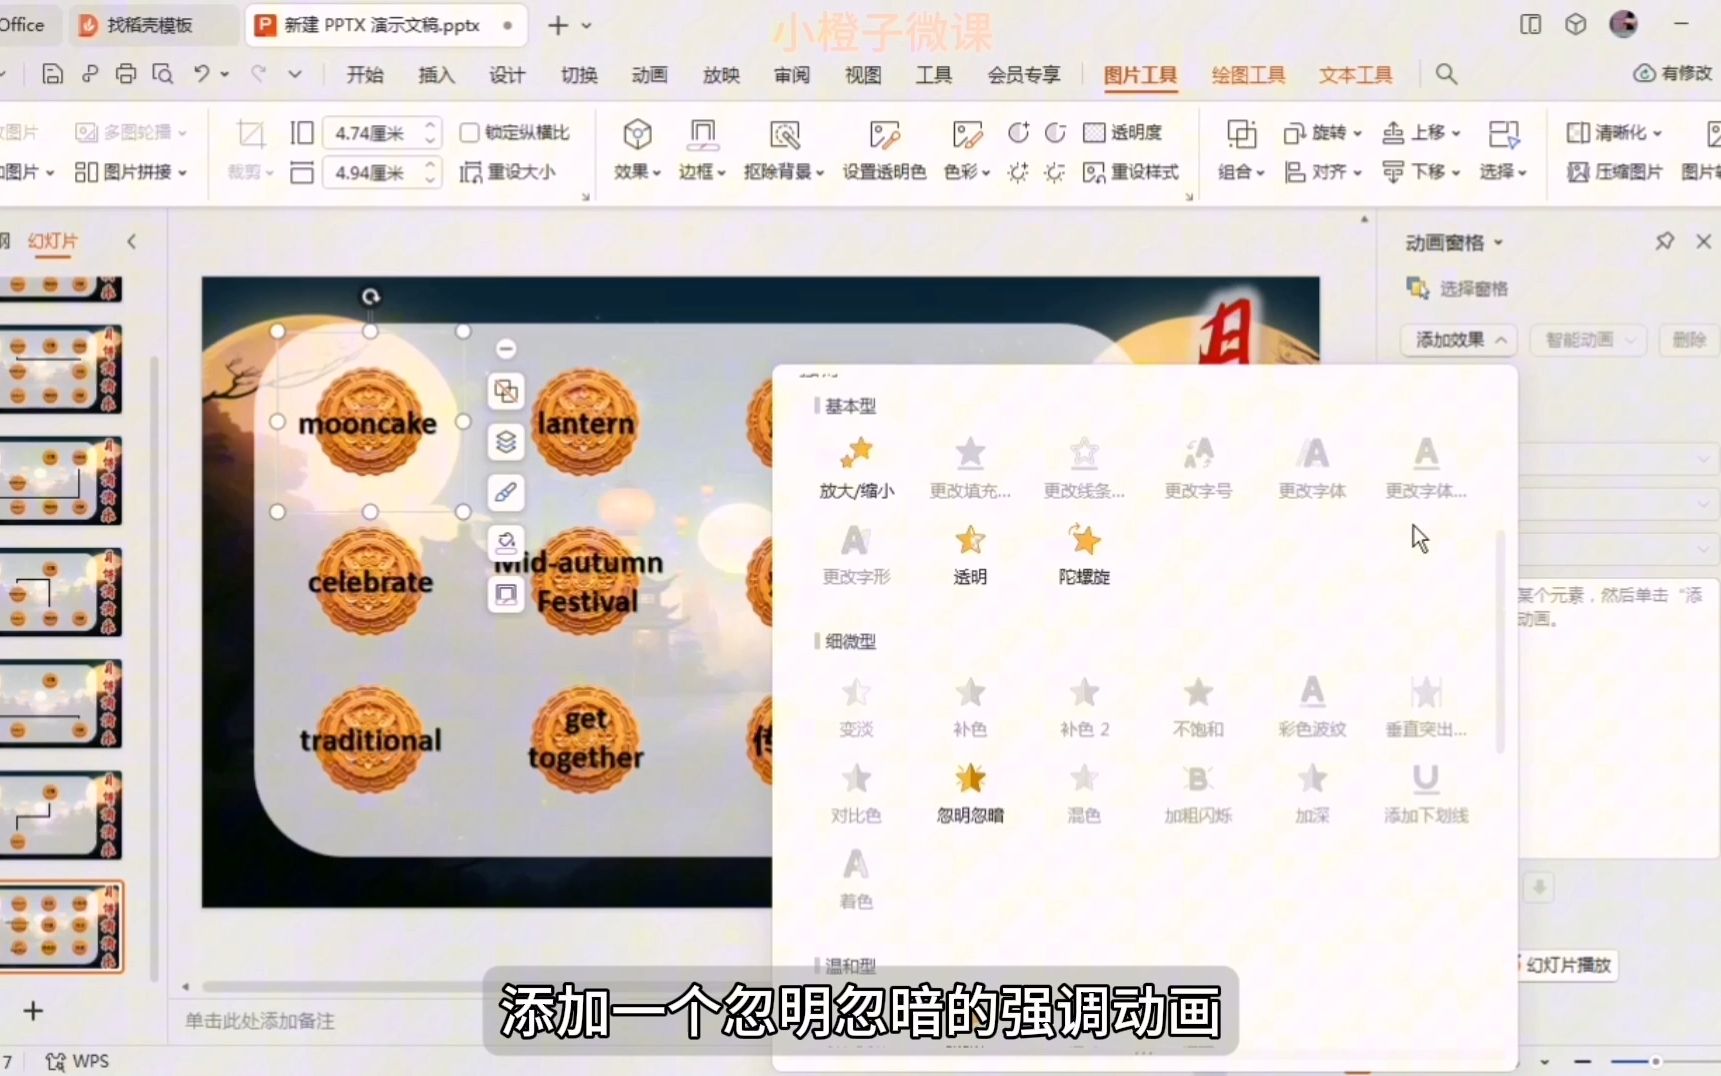Enable the 锁定纵横比 checkbox
Screen dimensions: 1721x1076
point(469,131)
